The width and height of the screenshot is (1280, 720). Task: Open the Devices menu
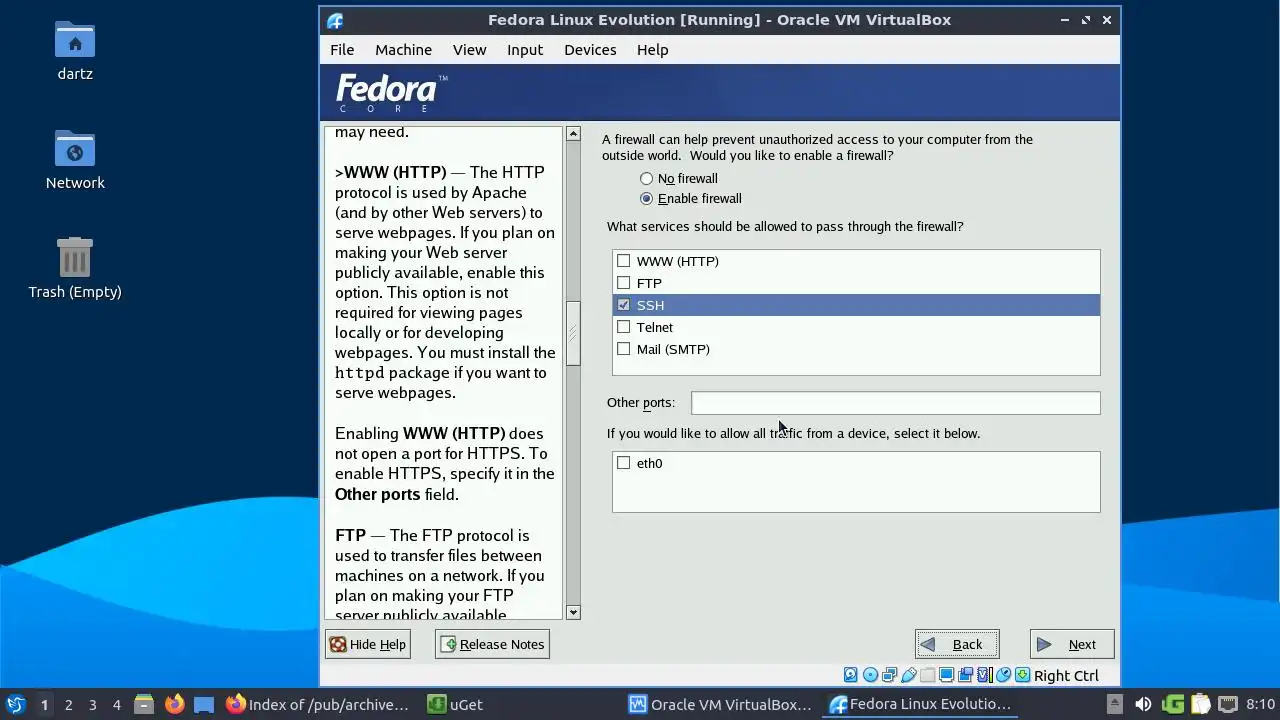click(590, 49)
